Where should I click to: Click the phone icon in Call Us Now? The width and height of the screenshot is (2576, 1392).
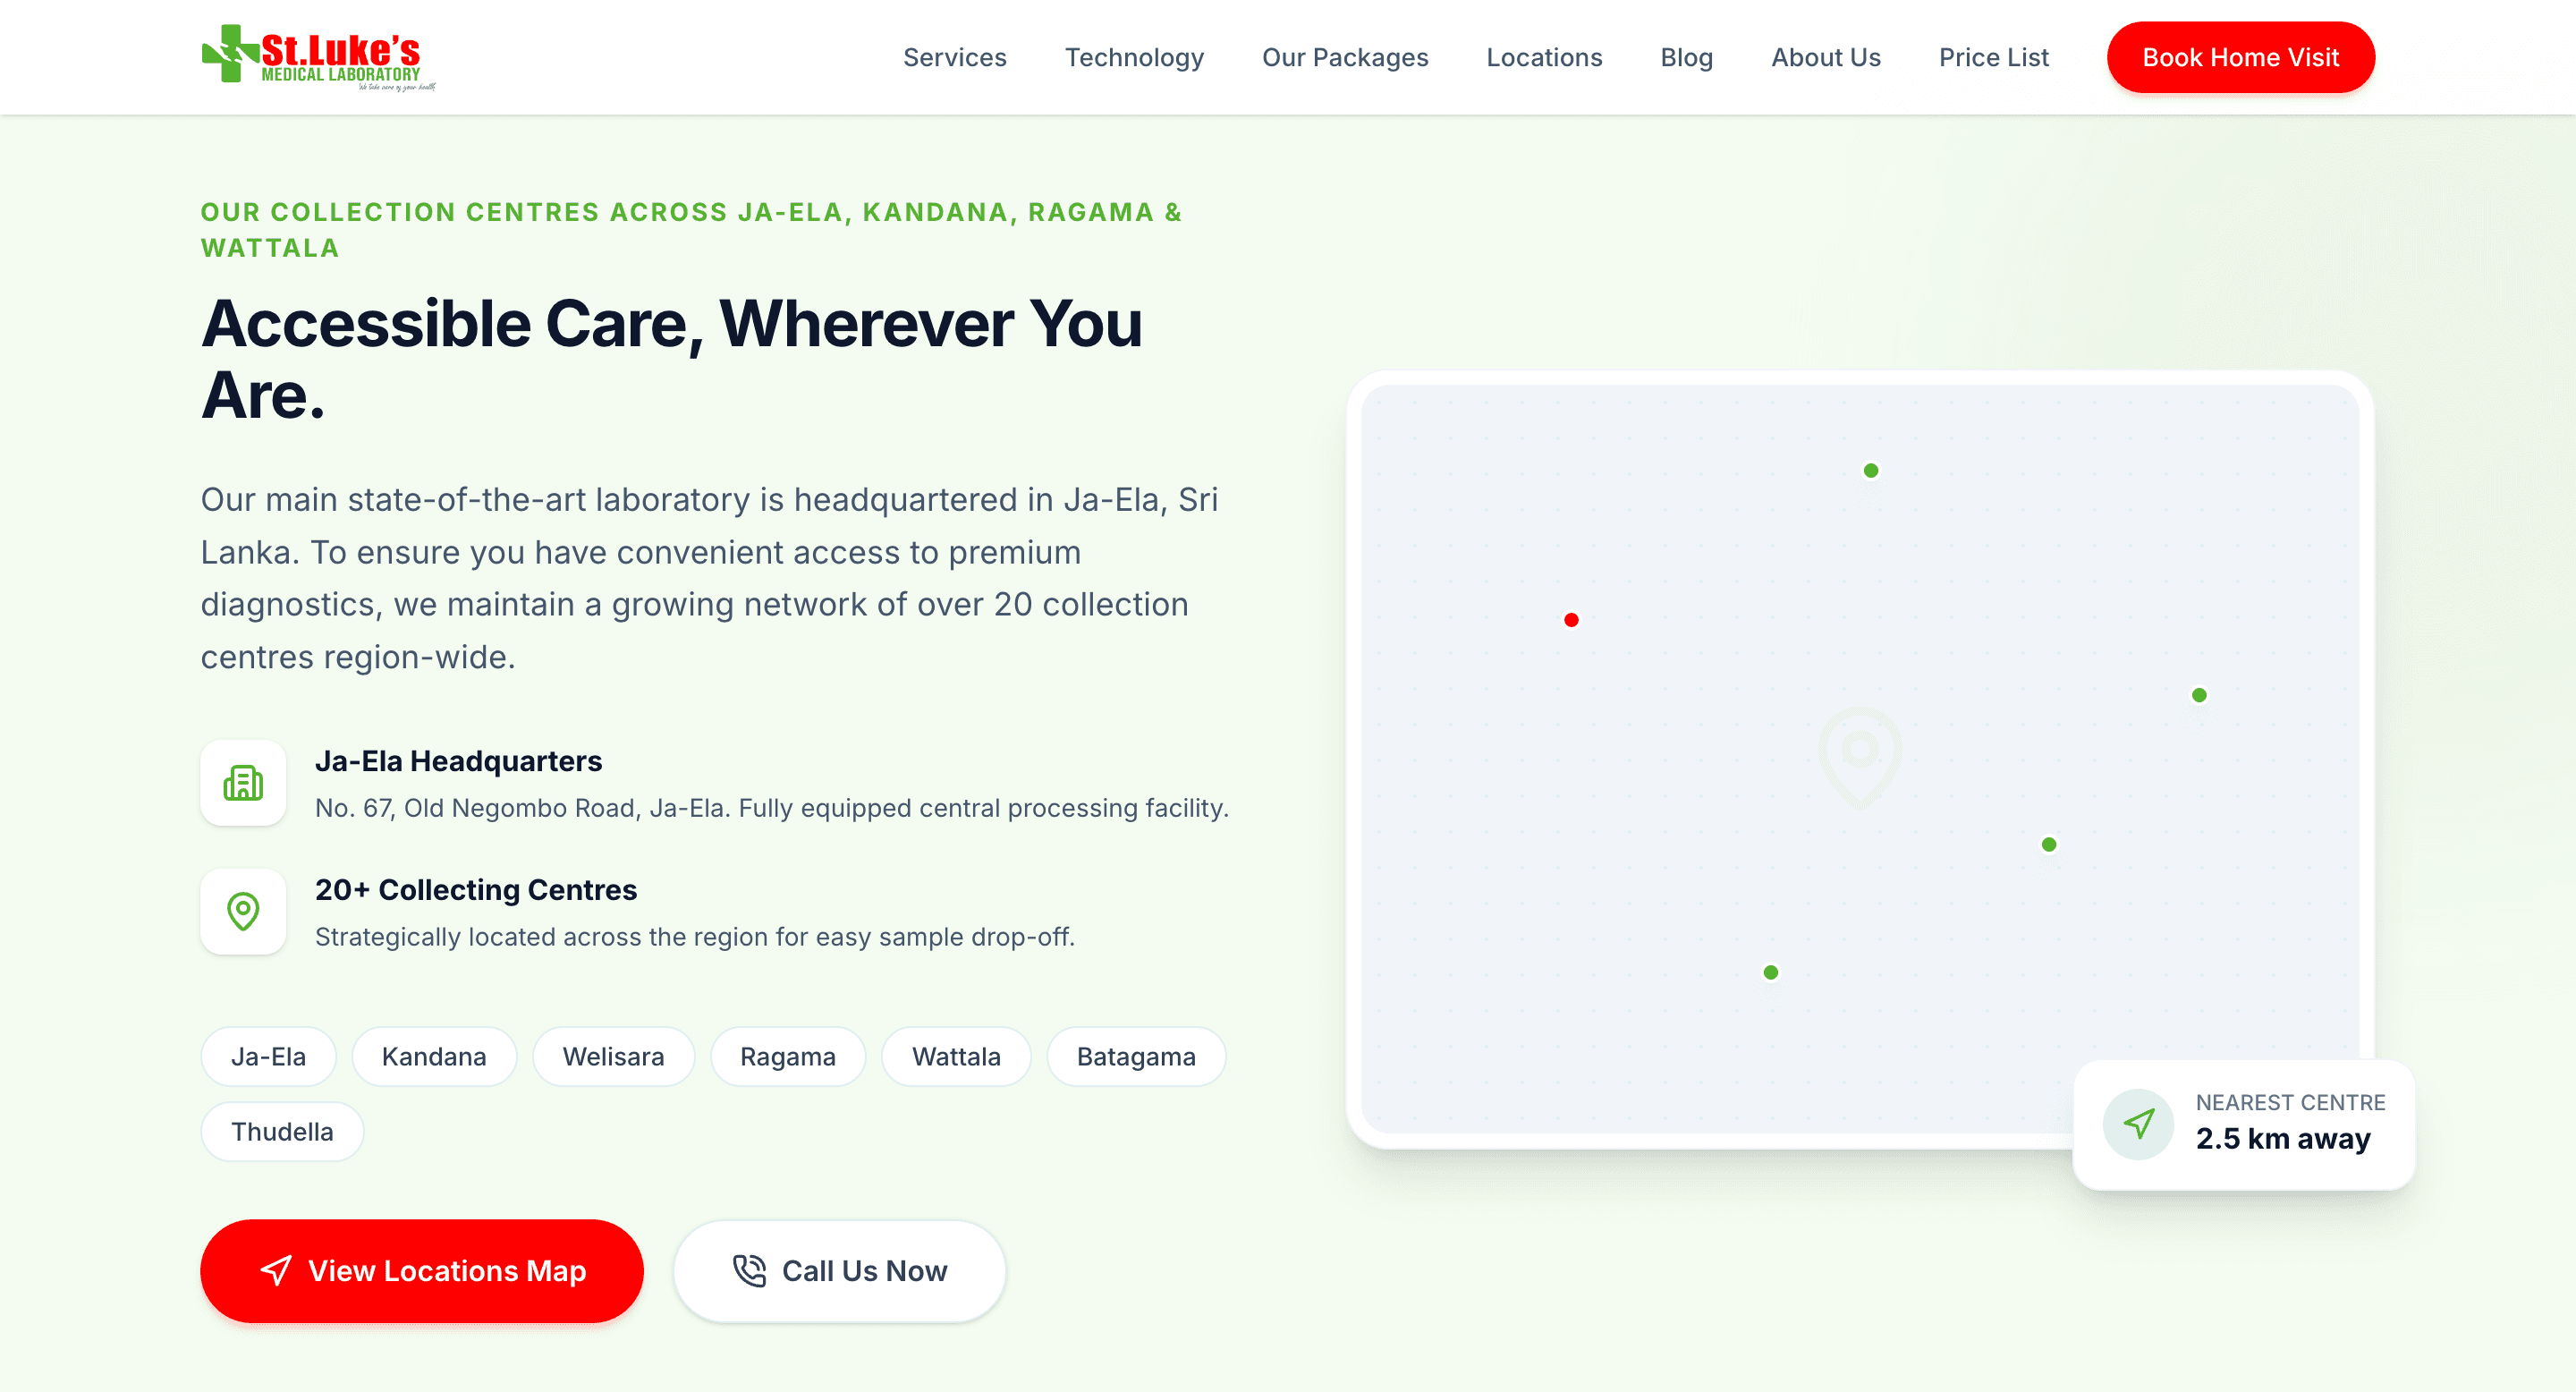coord(749,1270)
